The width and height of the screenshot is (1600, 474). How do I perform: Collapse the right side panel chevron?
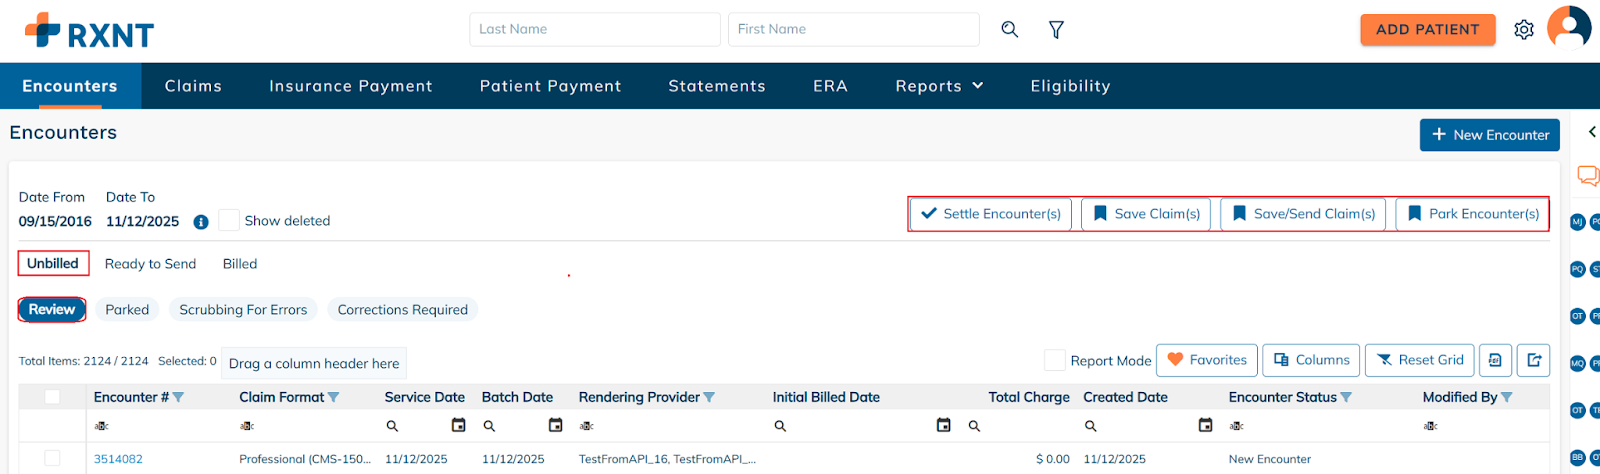point(1592,132)
